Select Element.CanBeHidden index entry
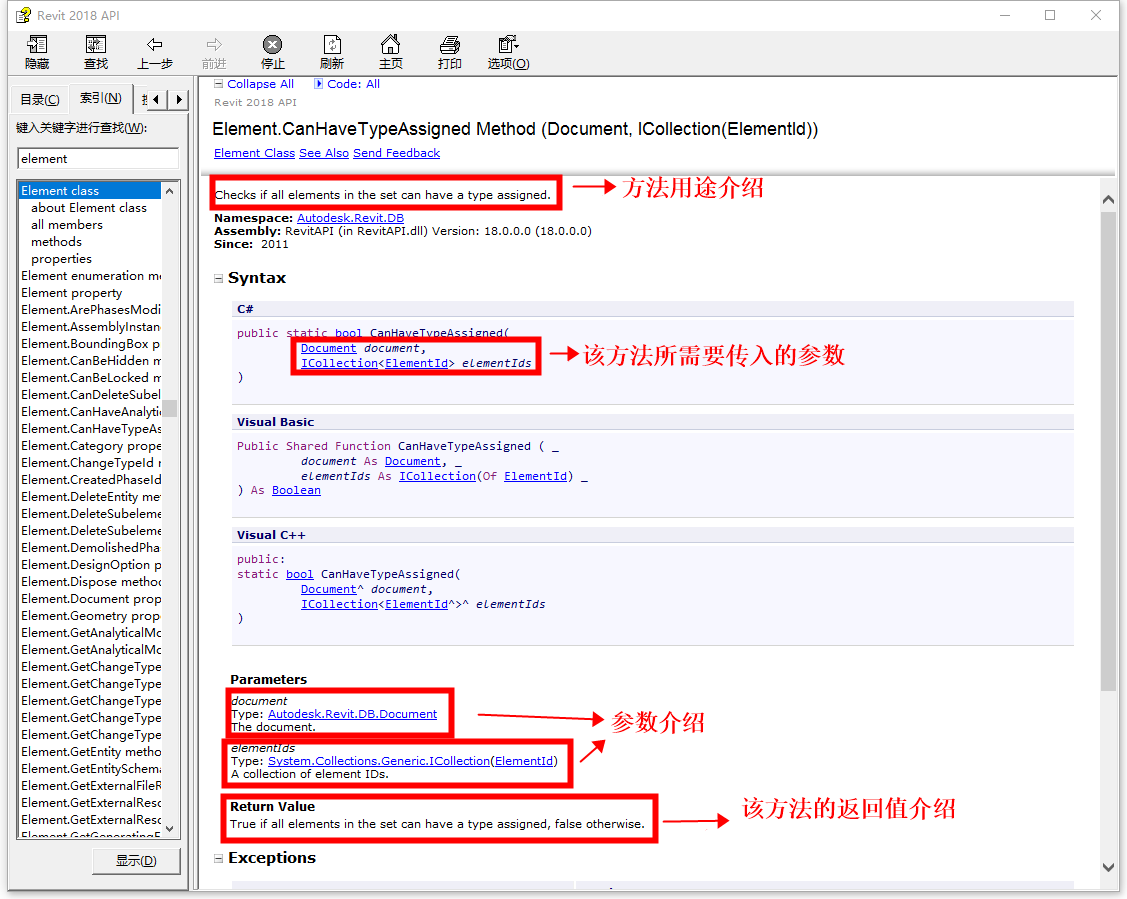The width and height of the screenshot is (1127, 899). click(x=89, y=361)
